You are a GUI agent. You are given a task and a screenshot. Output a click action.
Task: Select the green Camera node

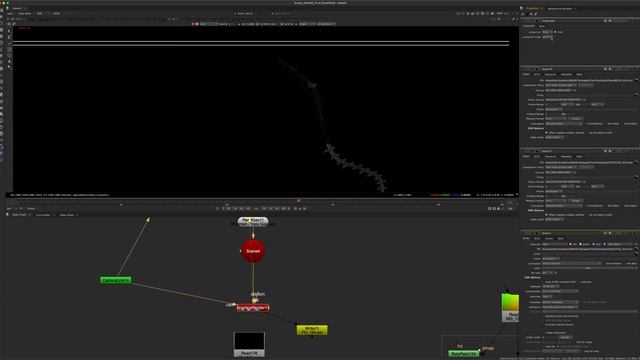(116, 280)
